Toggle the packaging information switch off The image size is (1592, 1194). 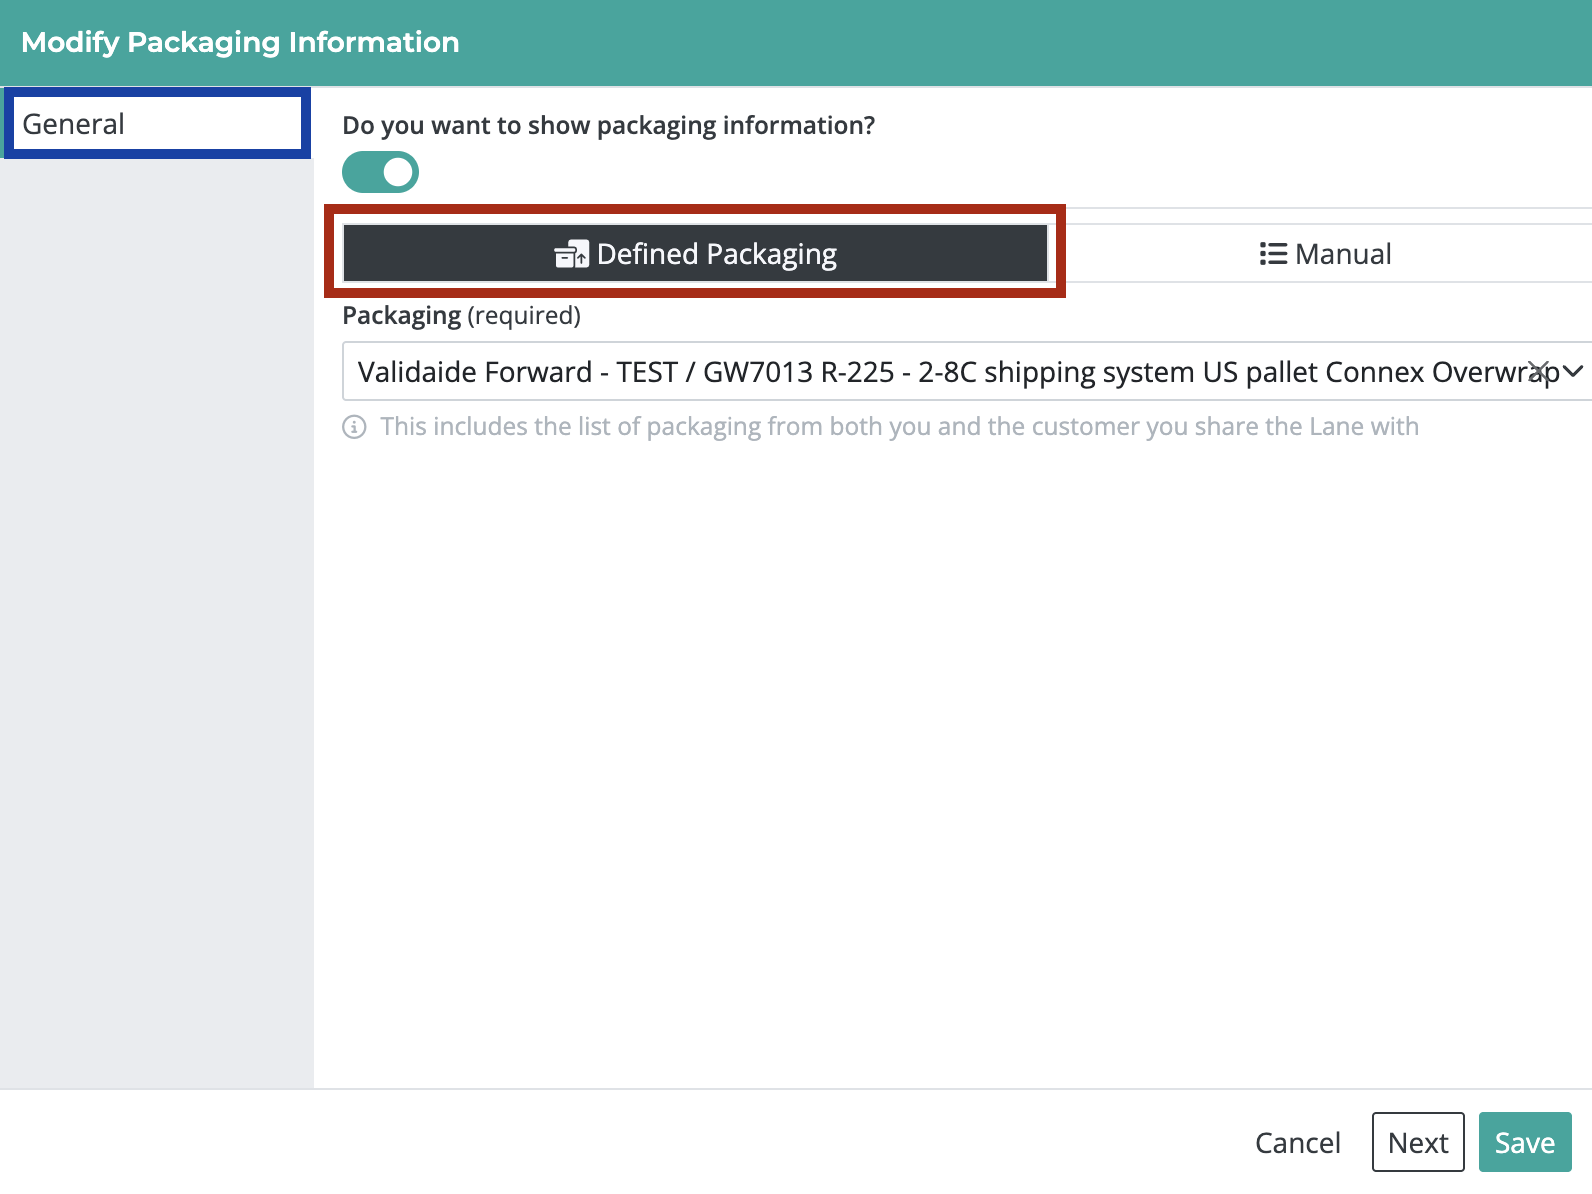380,171
